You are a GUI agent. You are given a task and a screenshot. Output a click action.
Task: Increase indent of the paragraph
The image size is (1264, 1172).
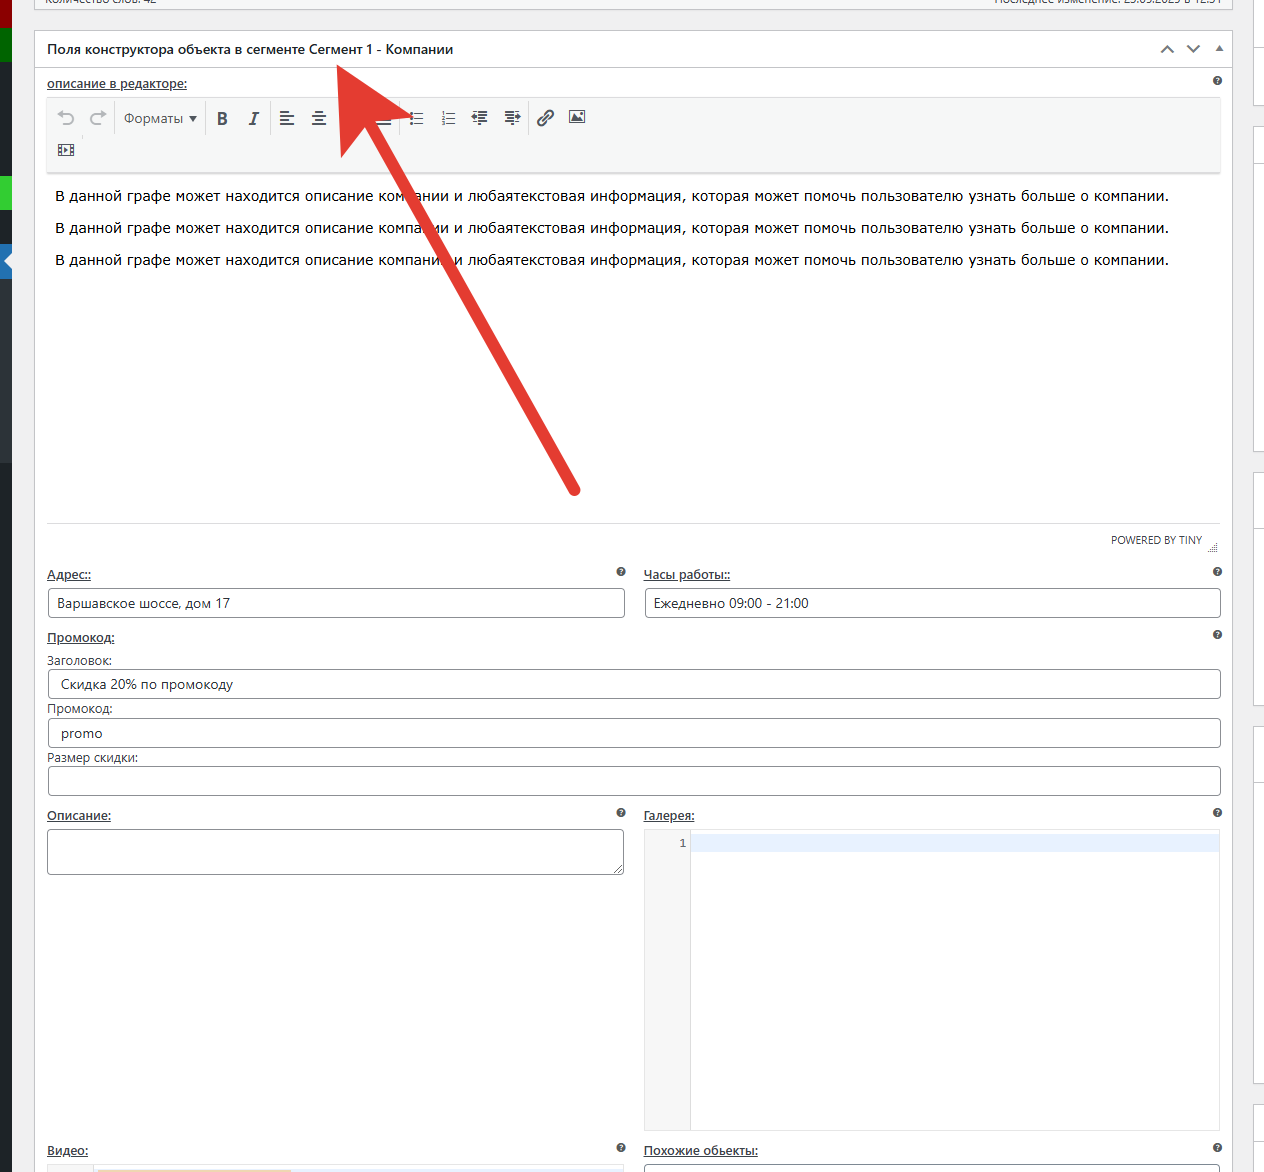tap(512, 118)
